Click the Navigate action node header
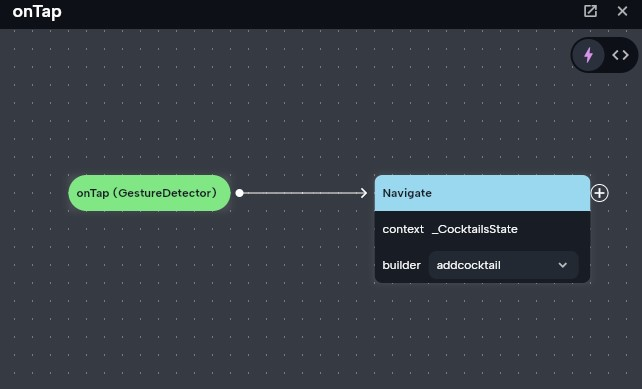This screenshot has width=642, height=389. [482, 193]
